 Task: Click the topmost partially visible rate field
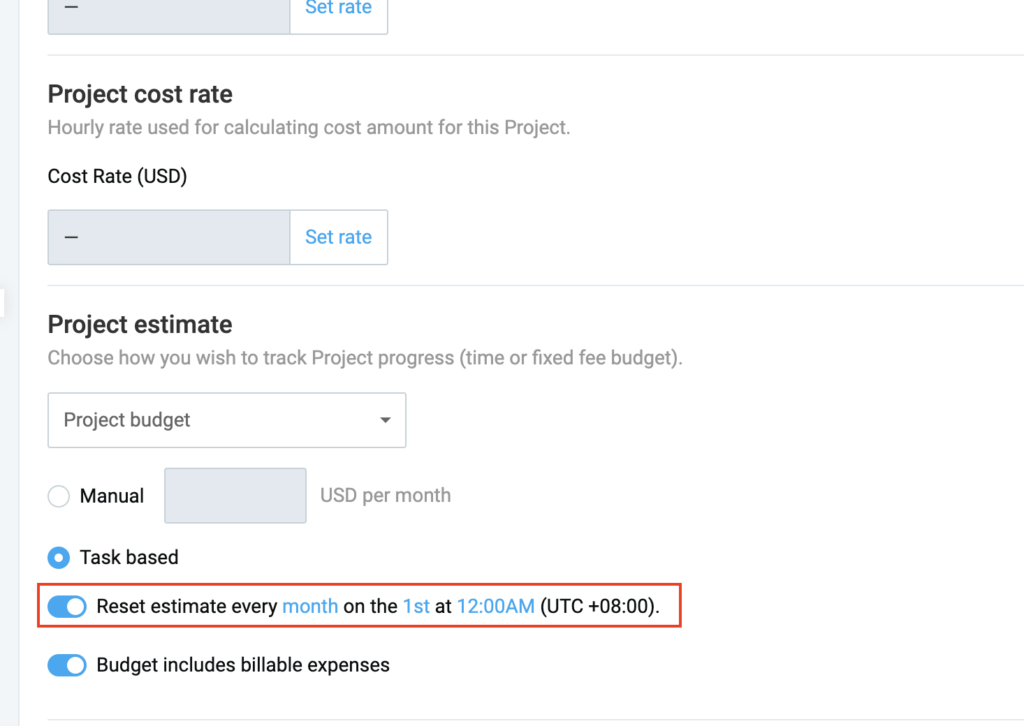[x=169, y=14]
